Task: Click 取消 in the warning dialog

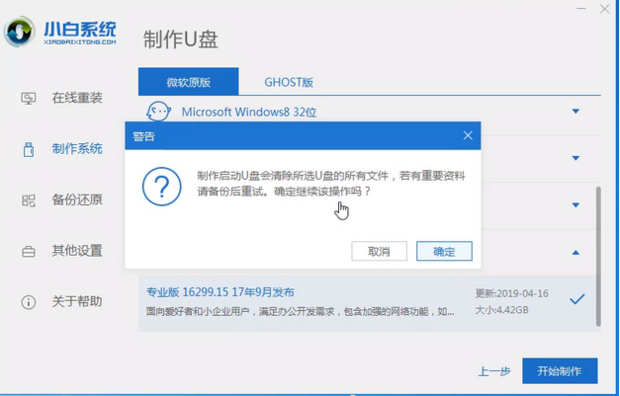Action: pyautogui.click(x=379, y=251)
